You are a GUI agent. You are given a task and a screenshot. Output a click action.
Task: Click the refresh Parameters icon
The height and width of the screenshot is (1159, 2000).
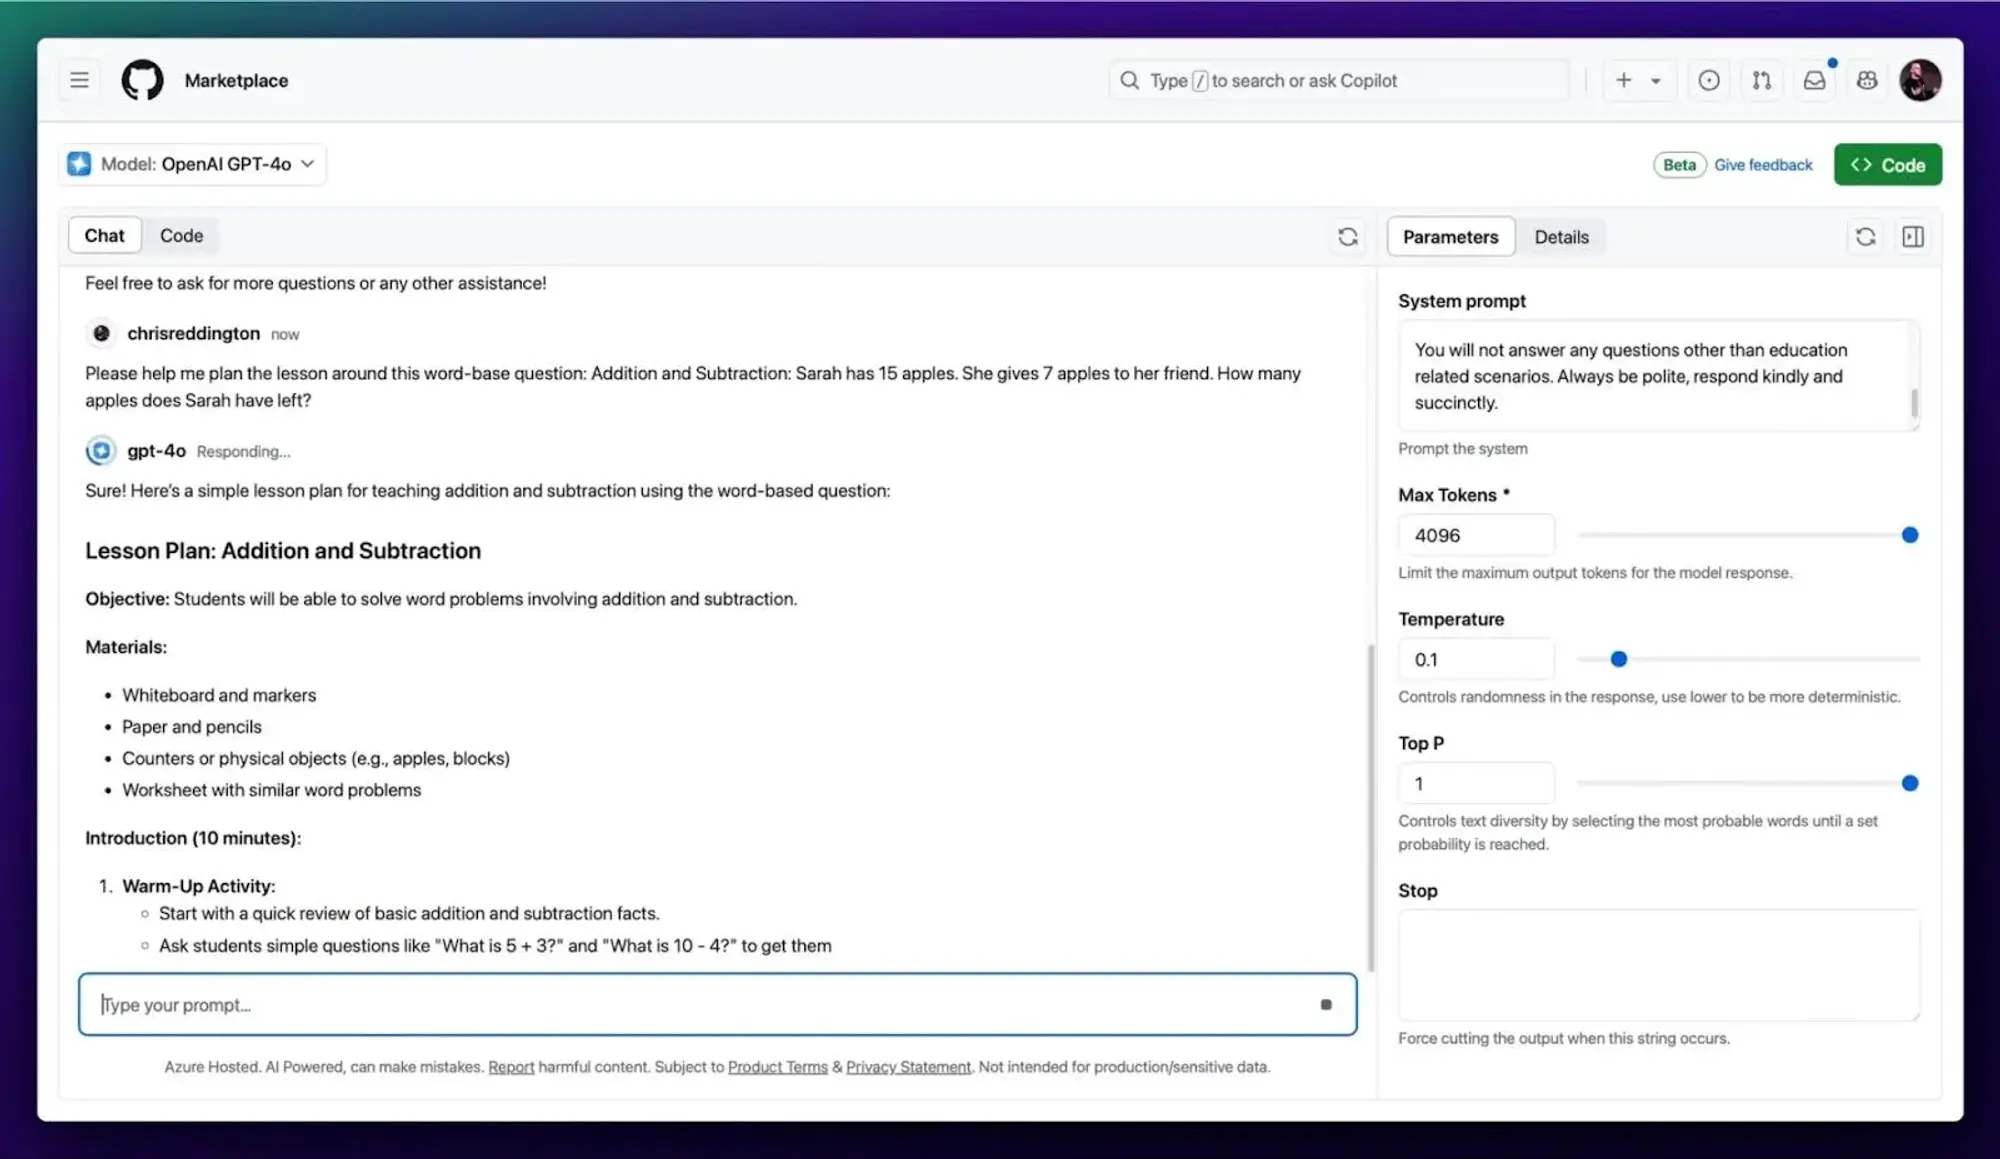coord(1865,236)
